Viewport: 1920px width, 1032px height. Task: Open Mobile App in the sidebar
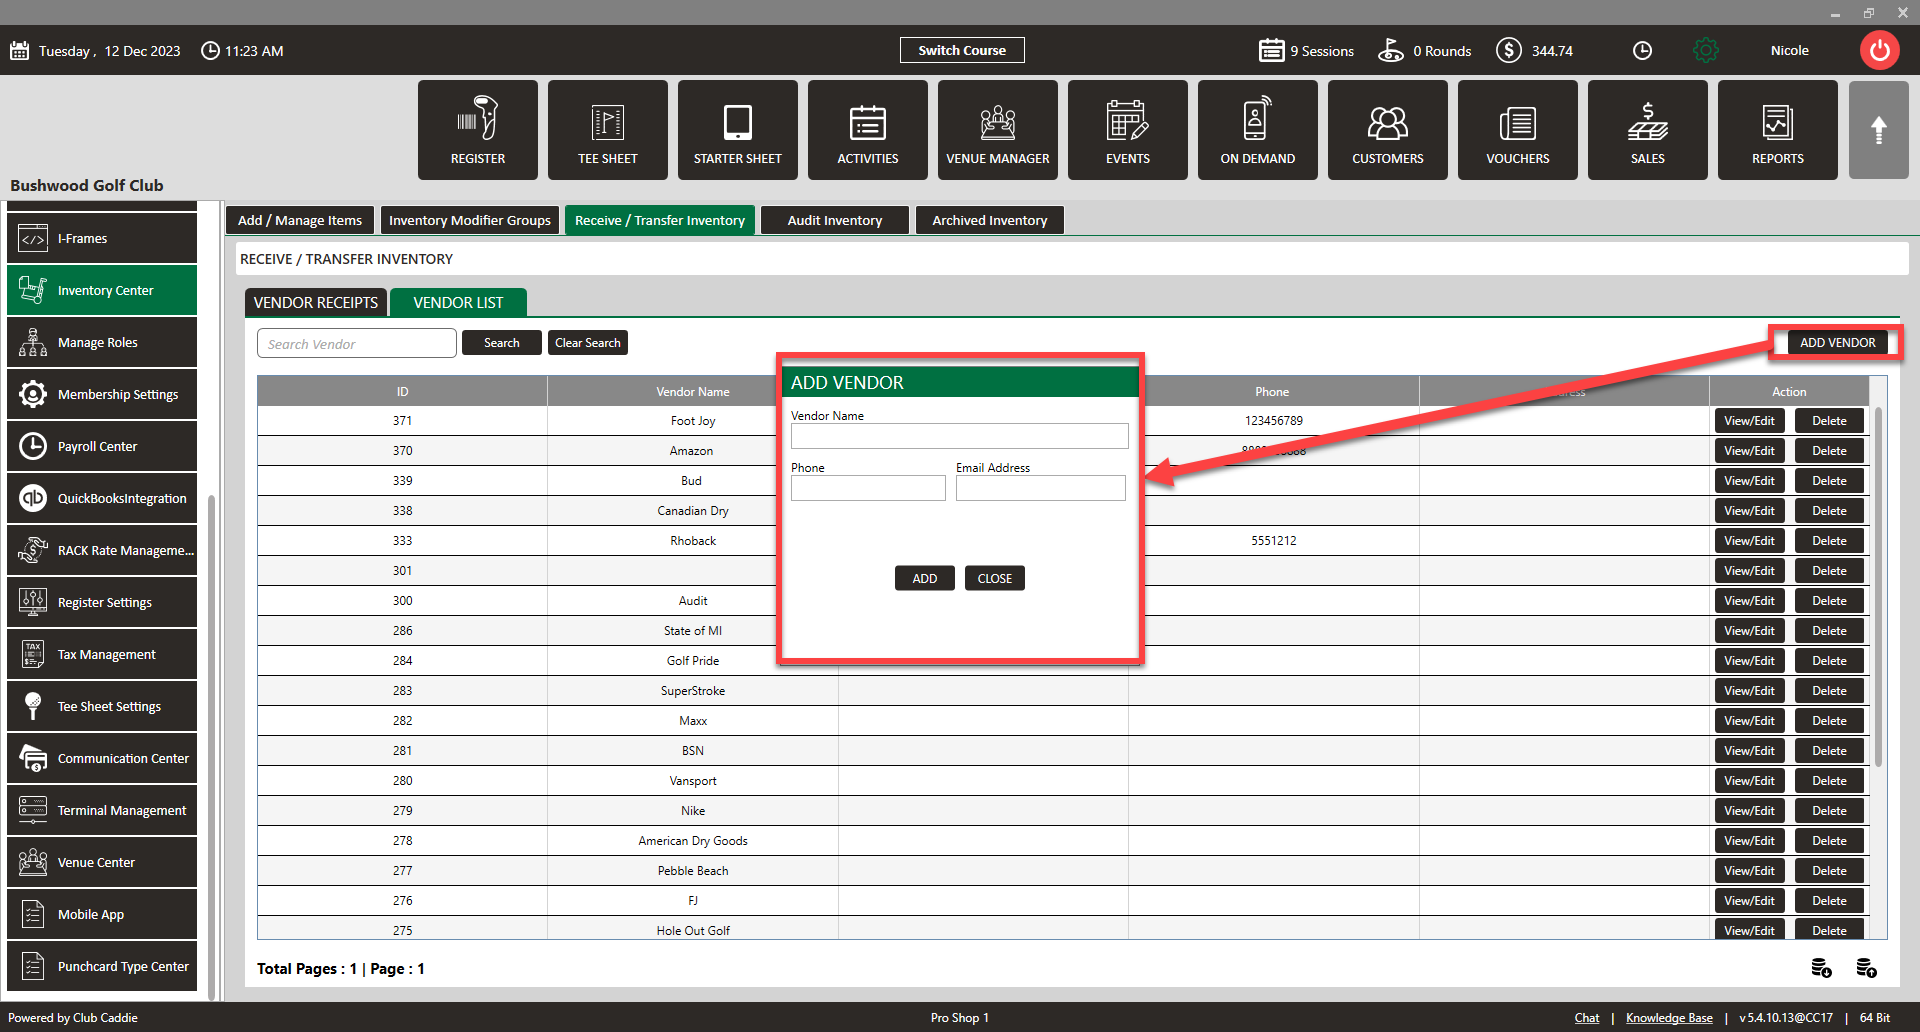[x=102, y=914]
